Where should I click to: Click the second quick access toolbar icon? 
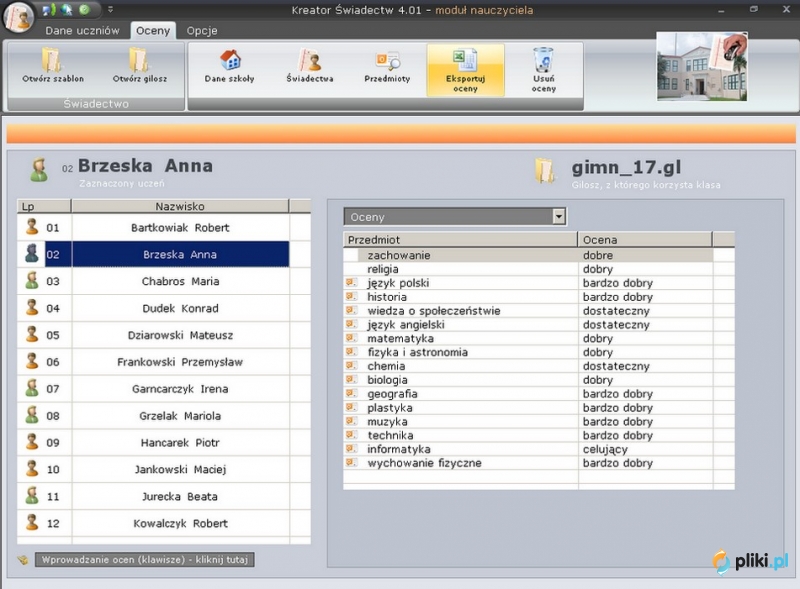pyautogui.click(x=66, y=10)
